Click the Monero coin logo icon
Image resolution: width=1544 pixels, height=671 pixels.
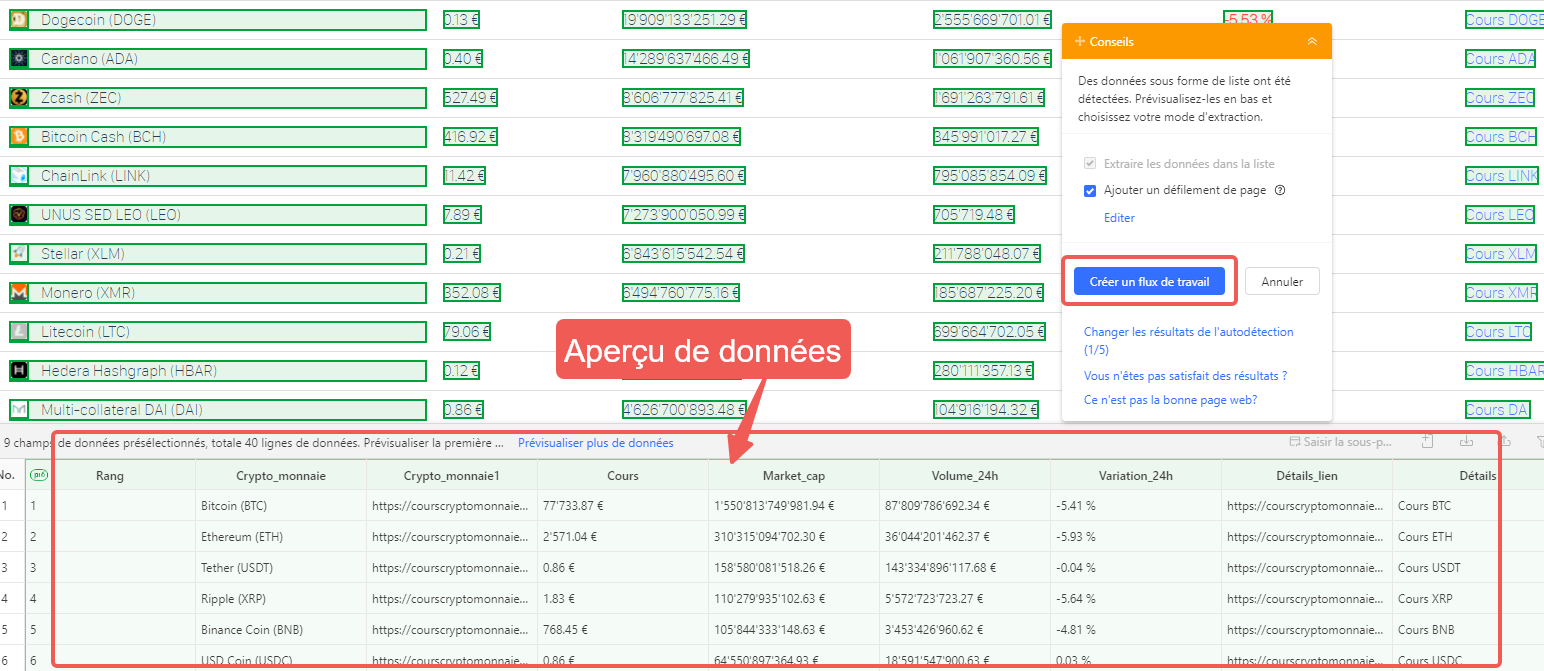(x=18, y=293)
